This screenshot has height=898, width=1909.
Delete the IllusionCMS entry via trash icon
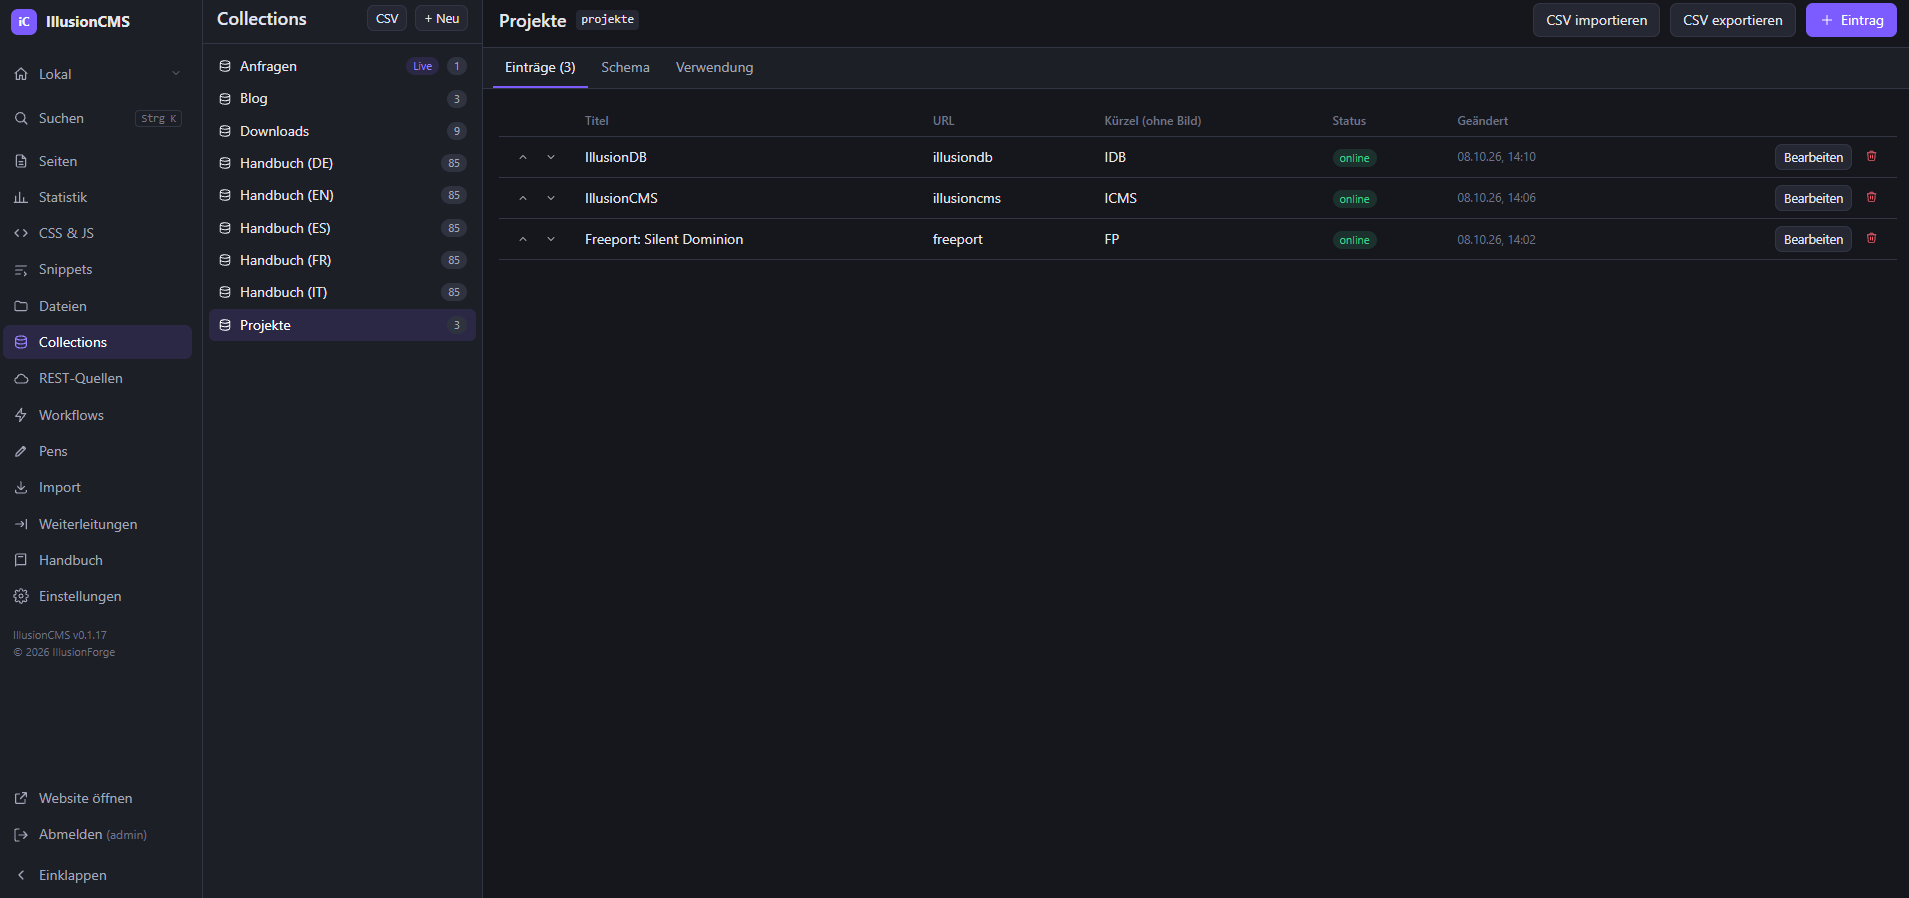pos(1871,197)
